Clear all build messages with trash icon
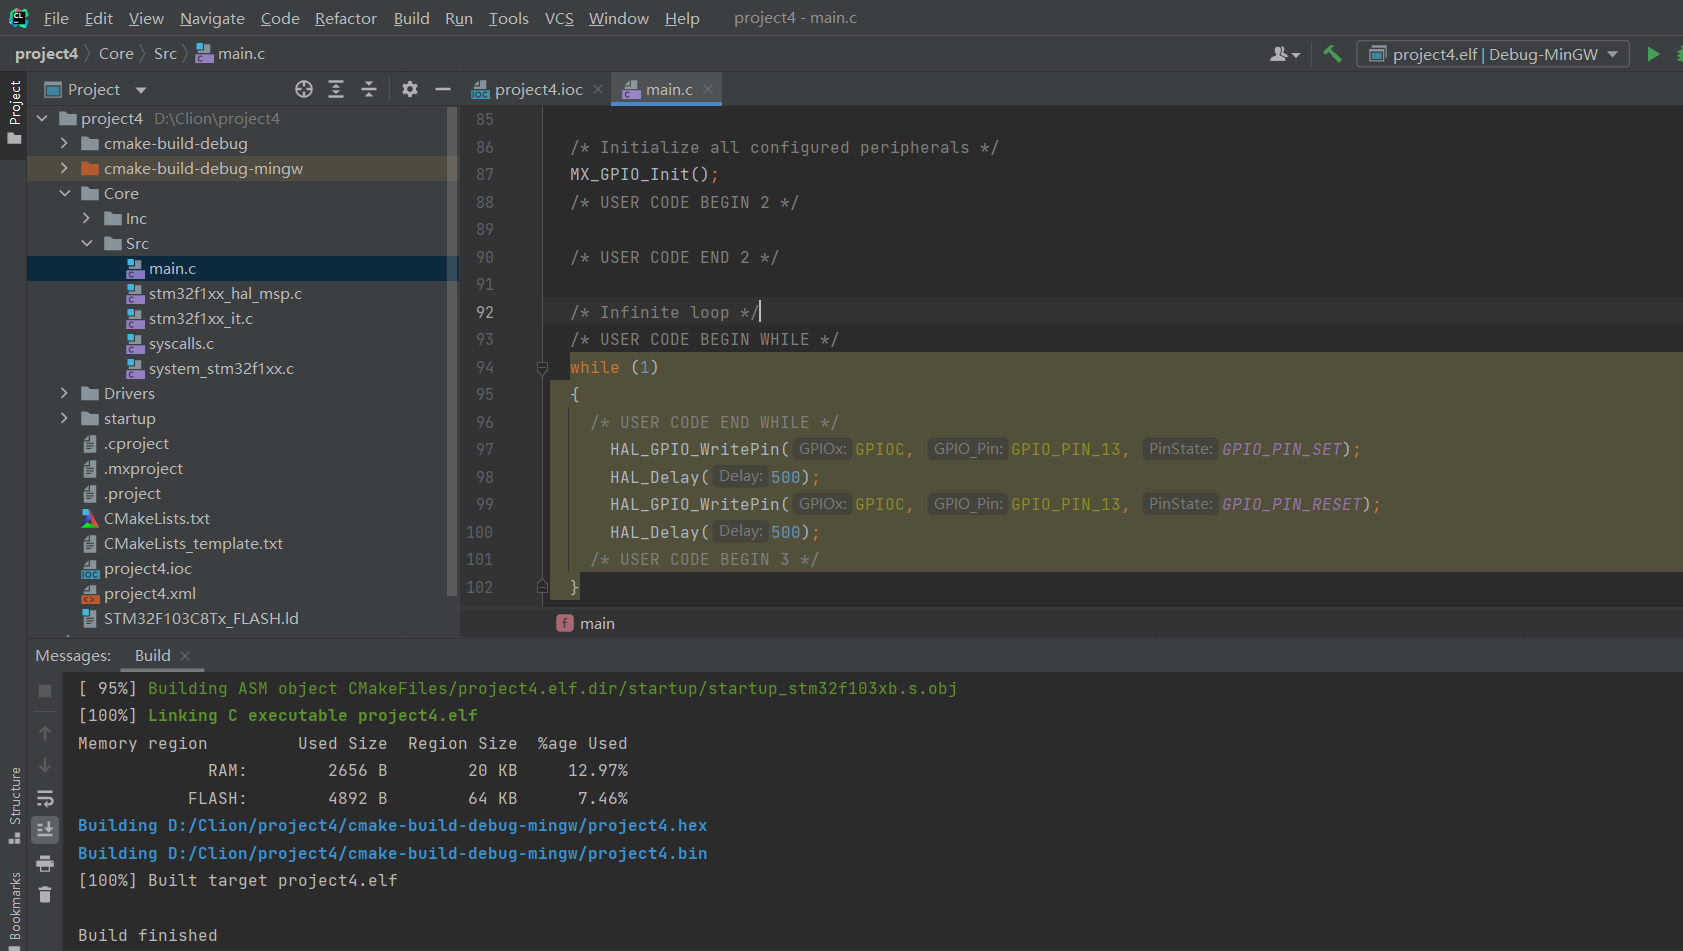 click(45, 894)
